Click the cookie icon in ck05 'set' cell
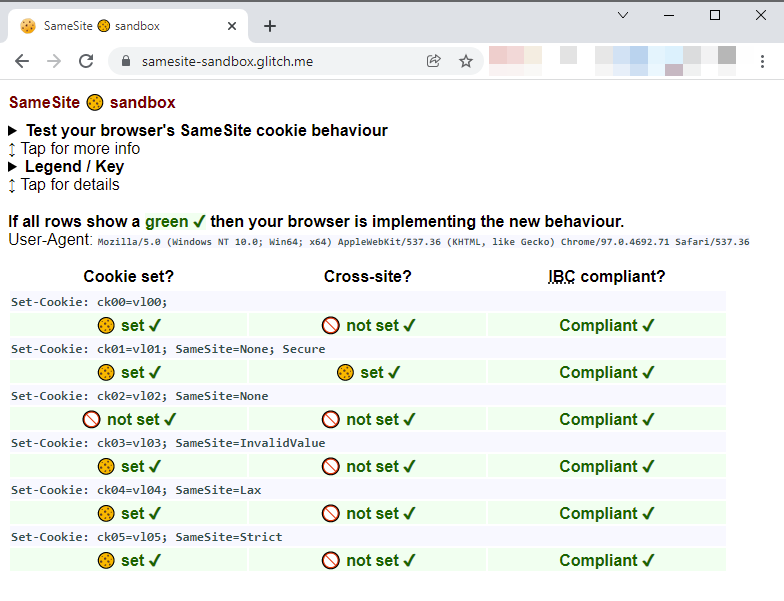This screenshot has height=601, width=784. 106,560
